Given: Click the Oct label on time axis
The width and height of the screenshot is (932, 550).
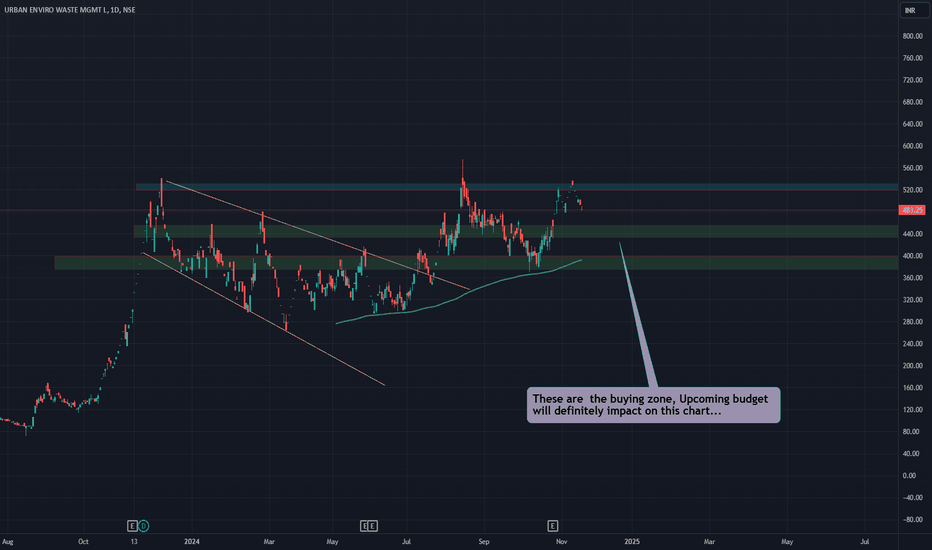Looking at the screenshot, I should tap(83, 542).
